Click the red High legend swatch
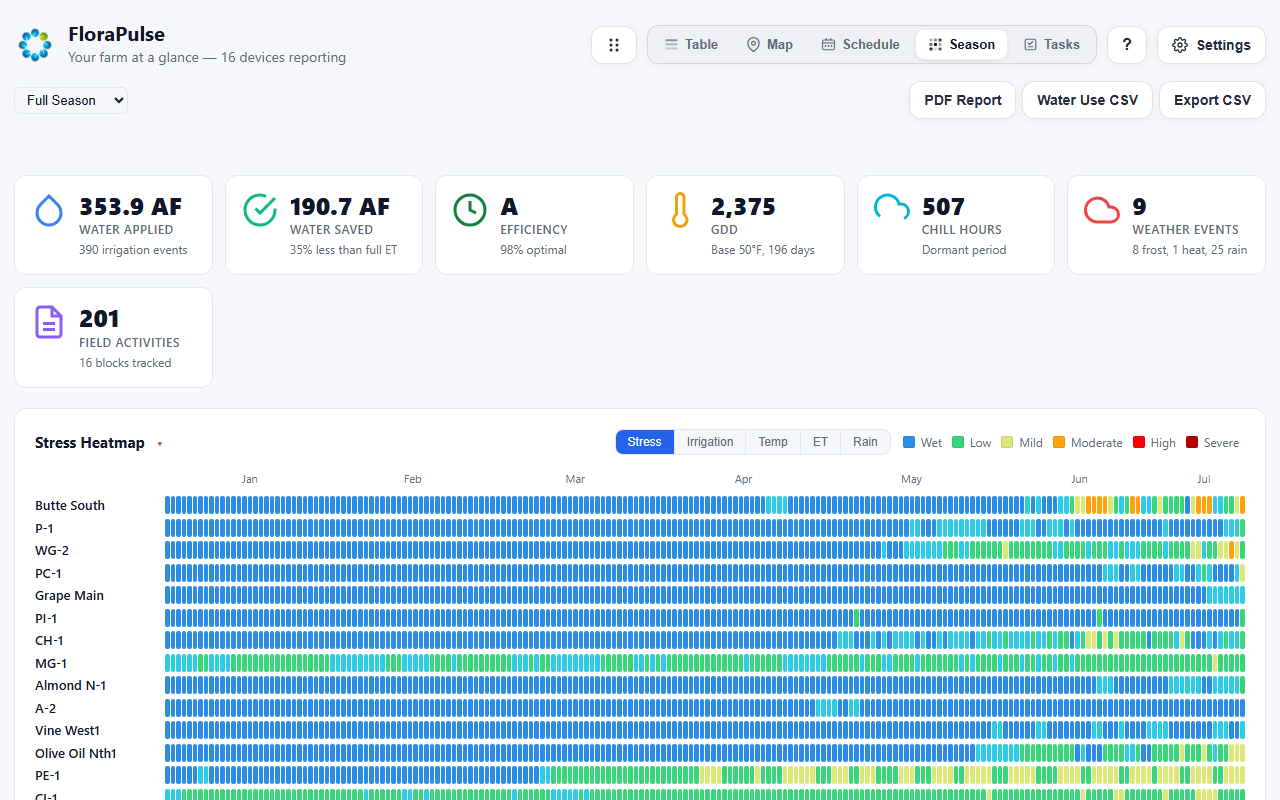Viewport: 1280px width, 800px height. pyautogui.click(x=1139, y=443)
